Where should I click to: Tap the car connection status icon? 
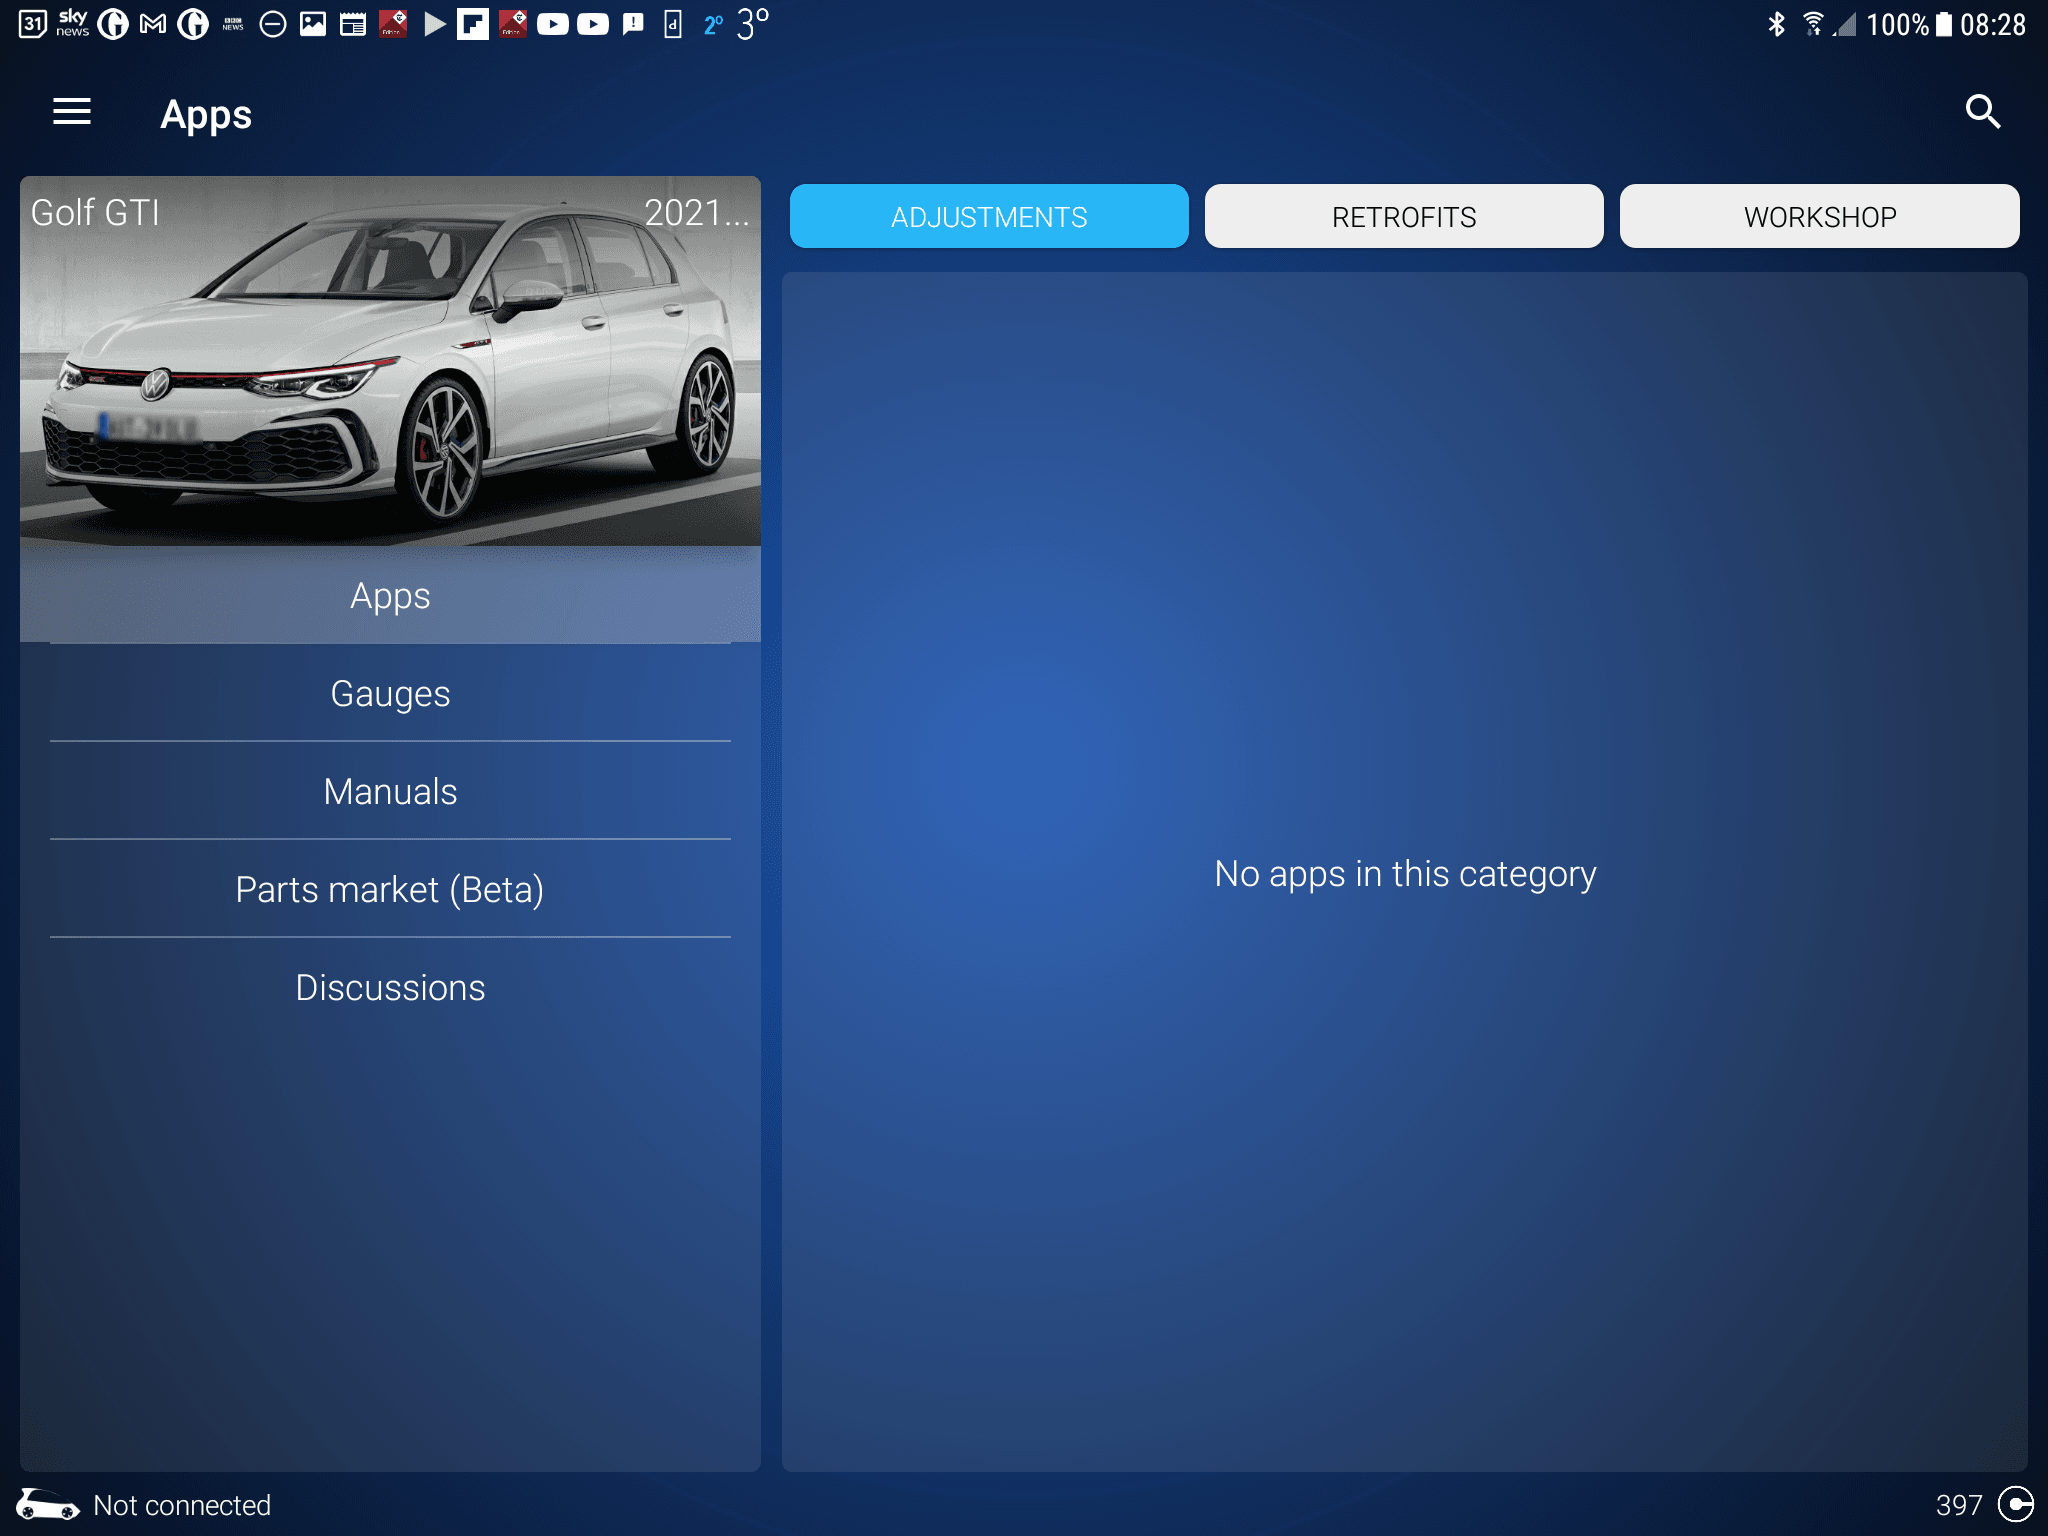47,1504
